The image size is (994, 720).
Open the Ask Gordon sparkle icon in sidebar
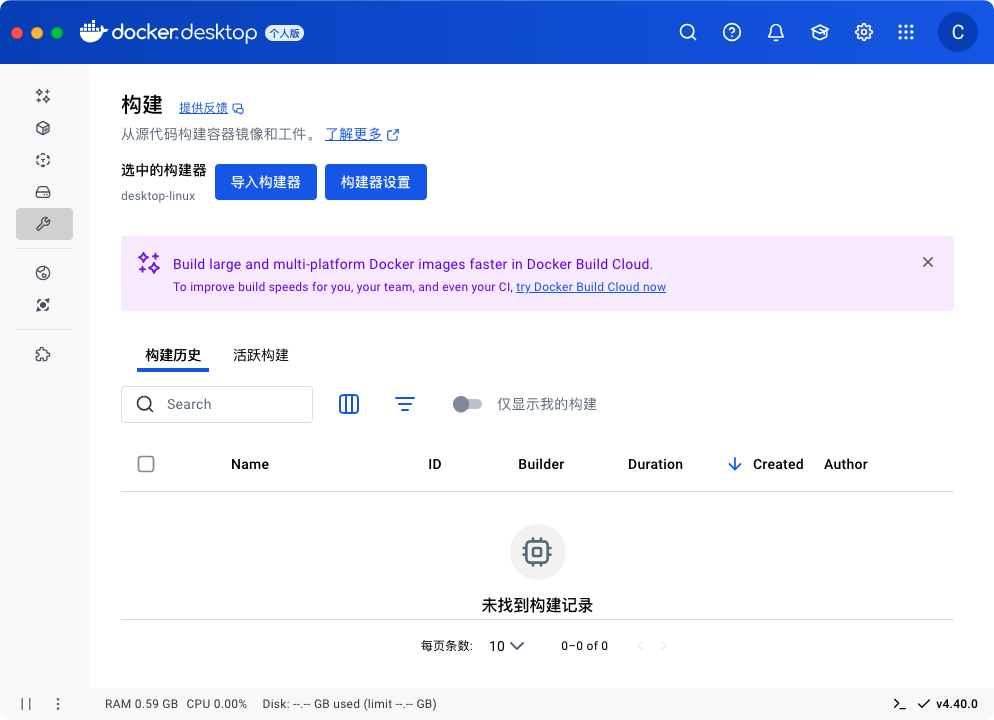tap(43, 96)
